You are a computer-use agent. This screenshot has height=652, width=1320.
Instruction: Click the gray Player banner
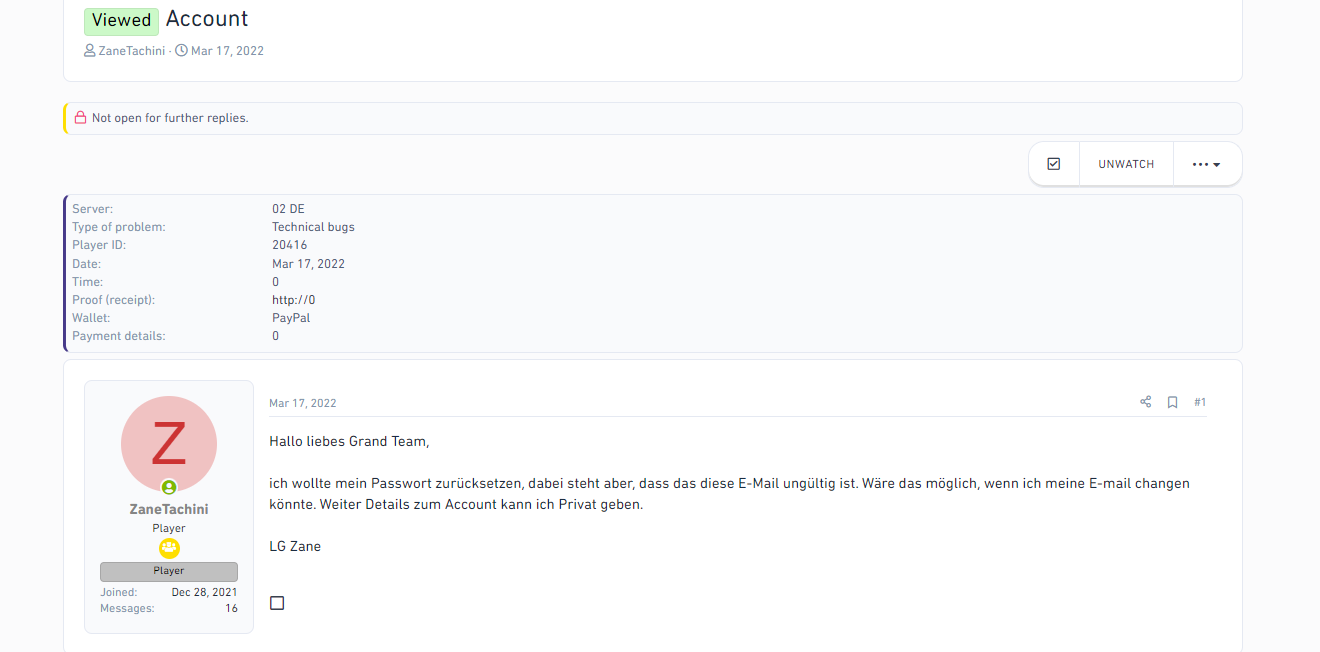169,571
